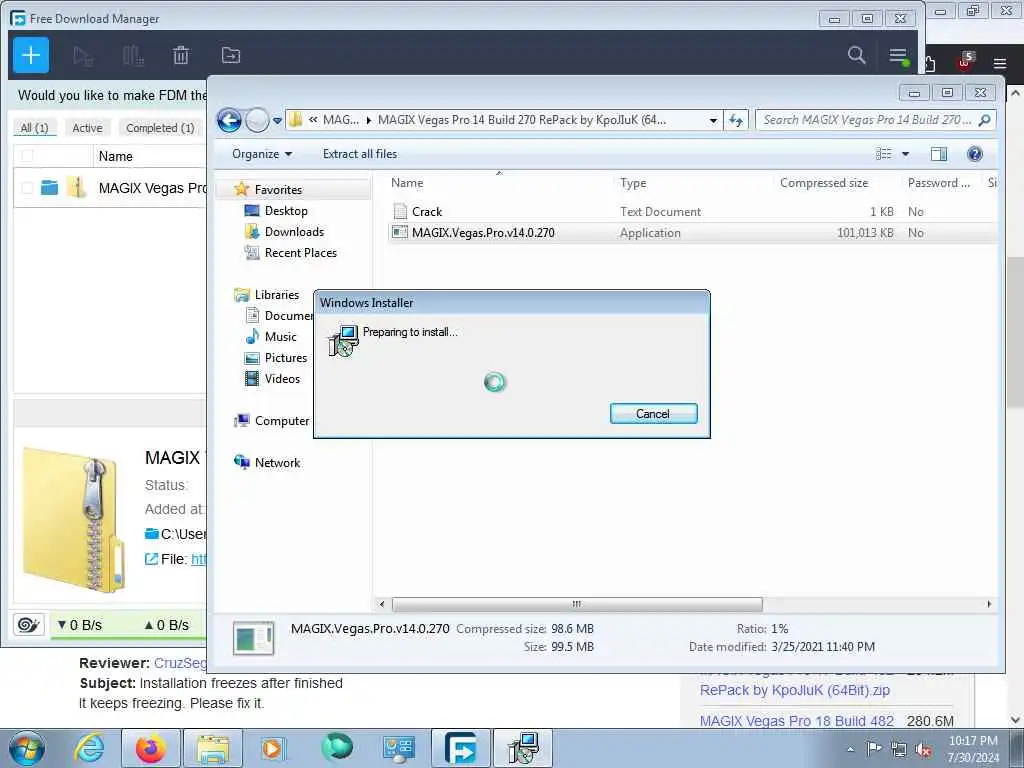
Task: Click the Action Center flag icon
Action: tap(874, 748)
